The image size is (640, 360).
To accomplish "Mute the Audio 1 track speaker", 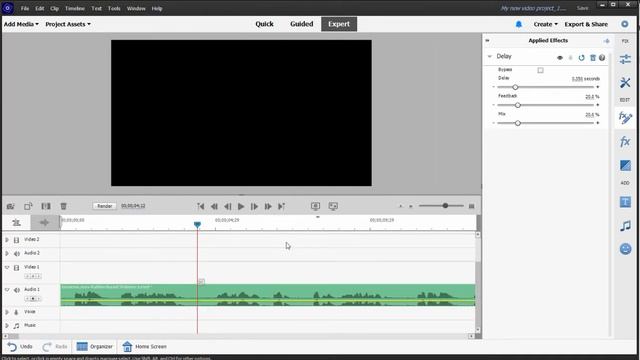I will (16, 290).
